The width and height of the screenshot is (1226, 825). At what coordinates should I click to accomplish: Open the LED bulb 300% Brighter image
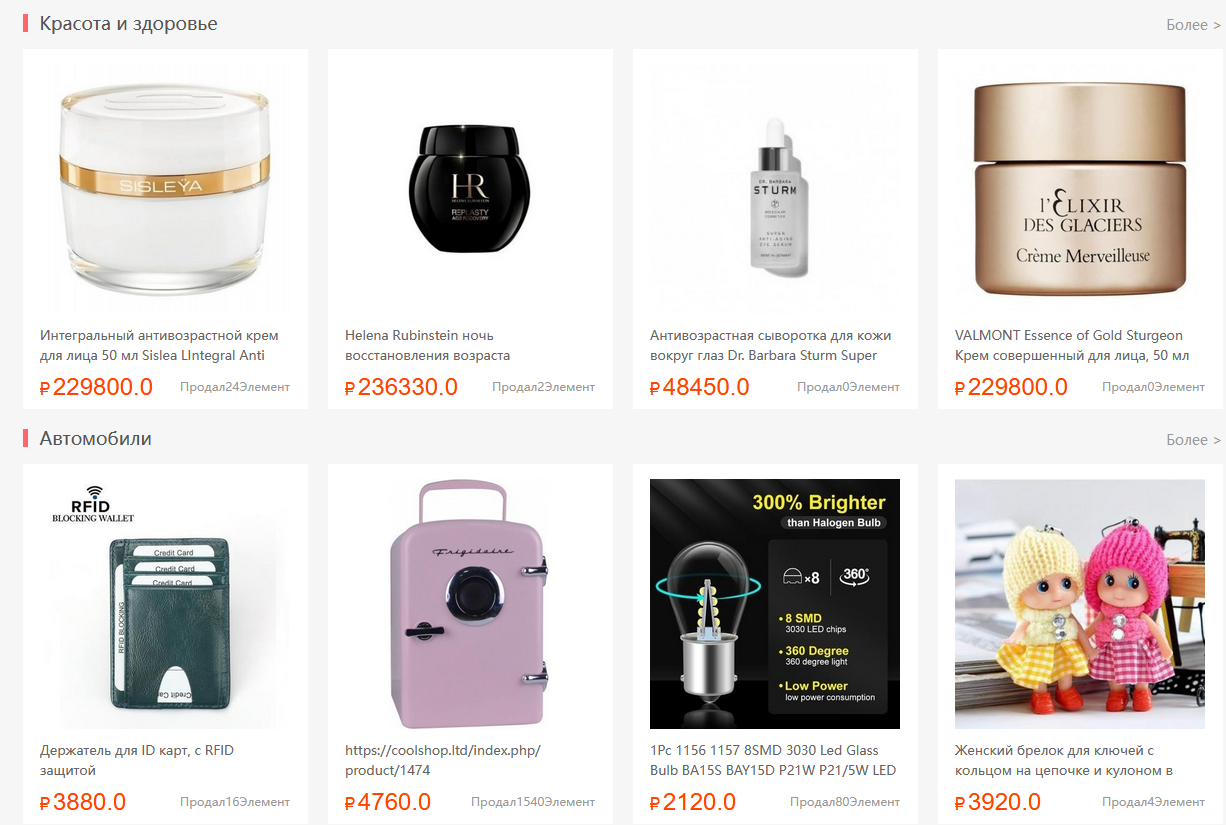(x=775, y=604)
